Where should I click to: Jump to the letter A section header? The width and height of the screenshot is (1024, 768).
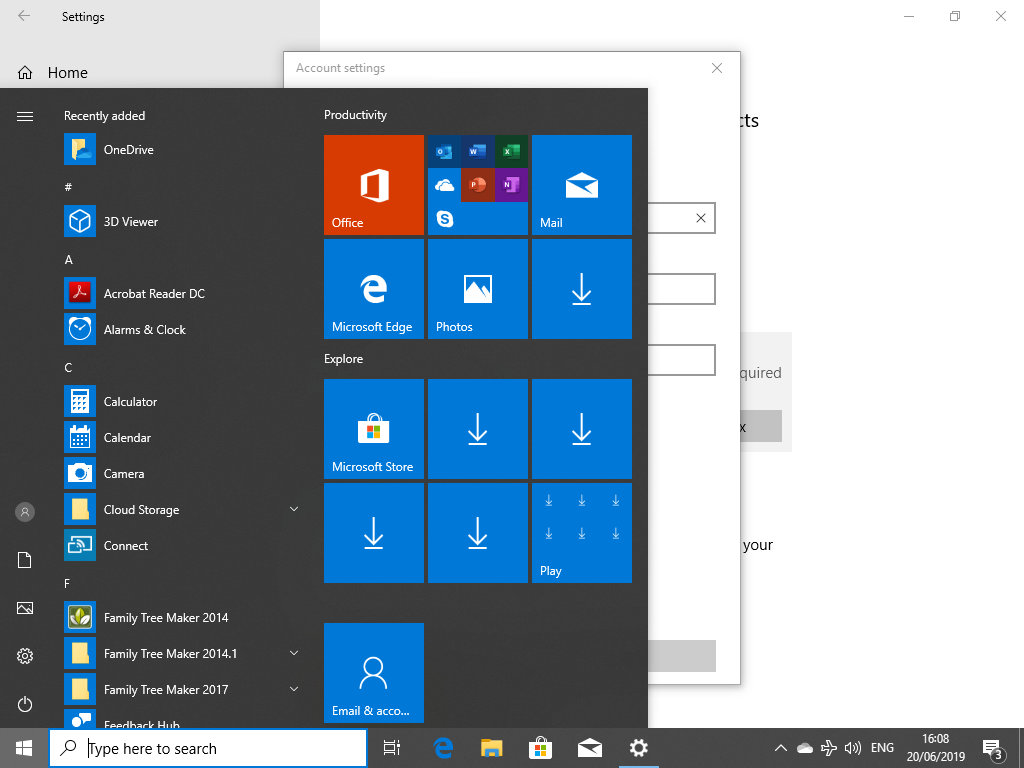point(69,260)
